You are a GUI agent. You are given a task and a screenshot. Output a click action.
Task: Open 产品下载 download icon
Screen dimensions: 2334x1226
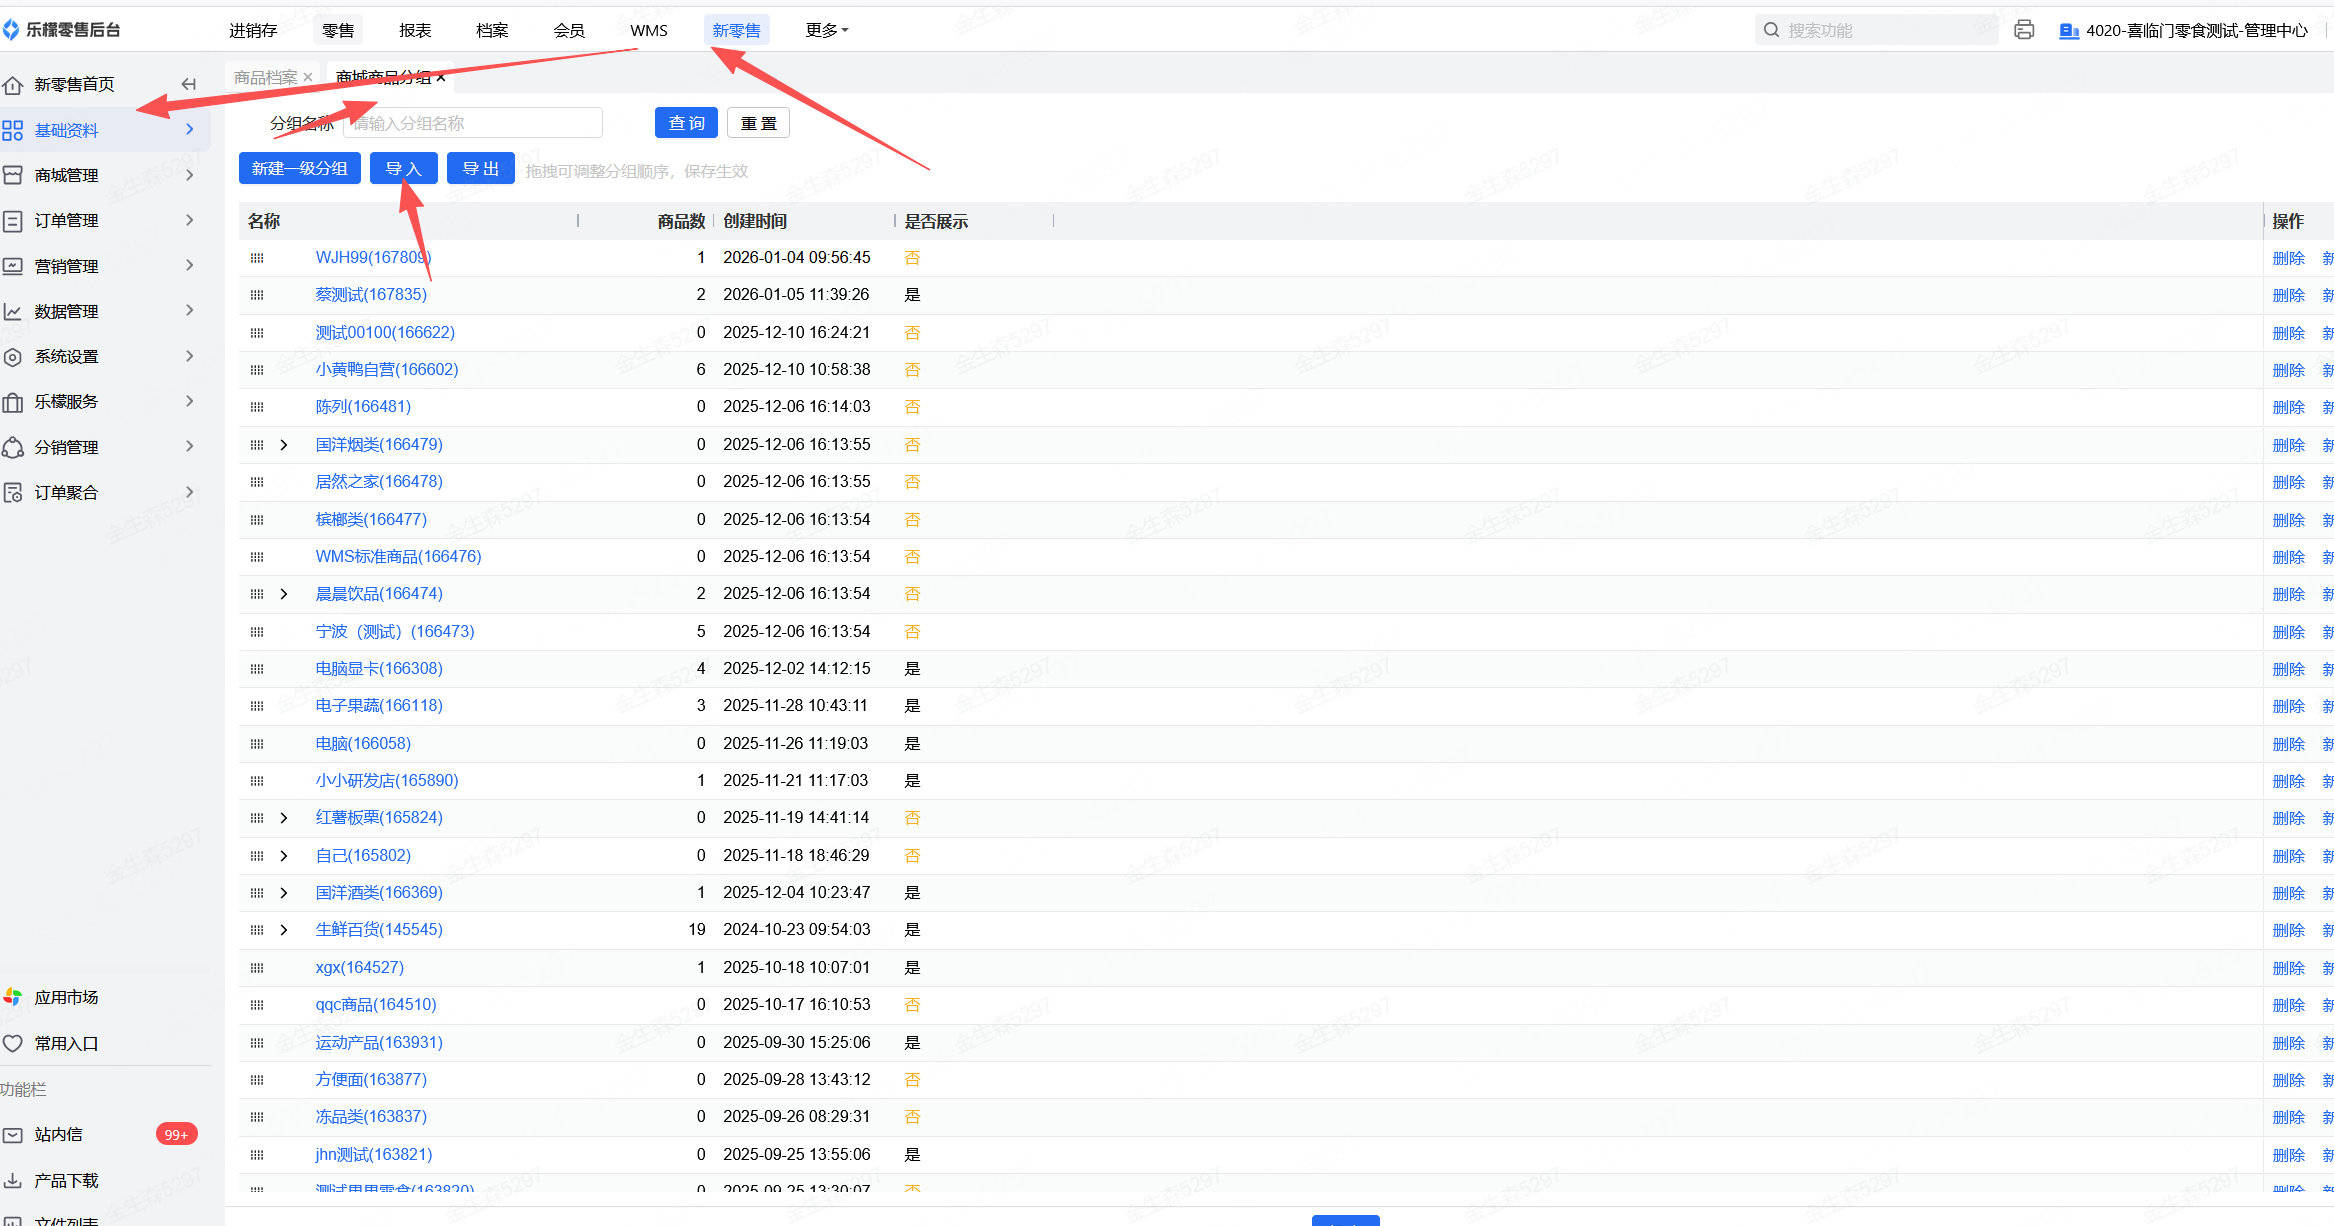click(x=13, y=1180)
